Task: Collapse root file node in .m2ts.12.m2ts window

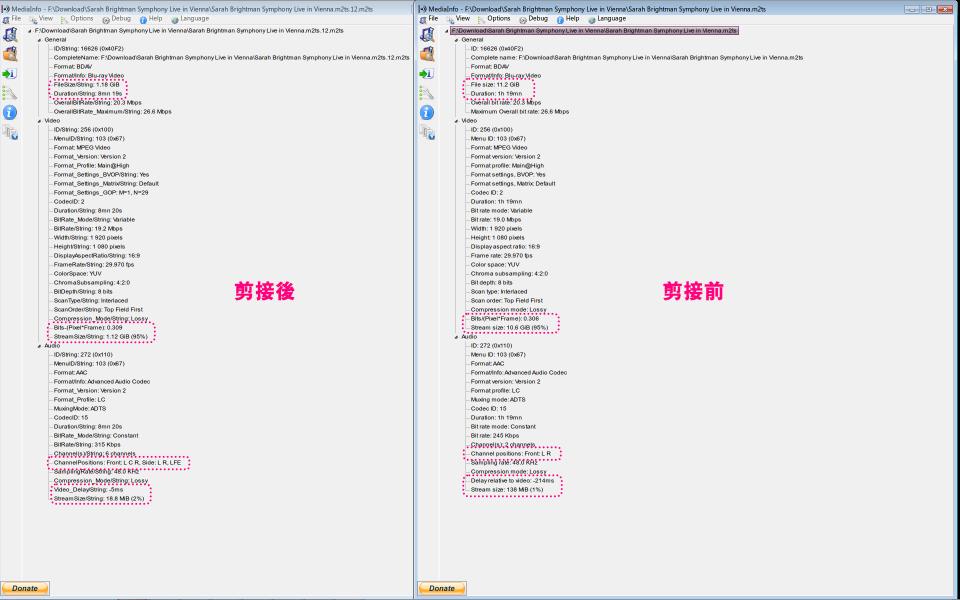Action: tap(30, 31)
